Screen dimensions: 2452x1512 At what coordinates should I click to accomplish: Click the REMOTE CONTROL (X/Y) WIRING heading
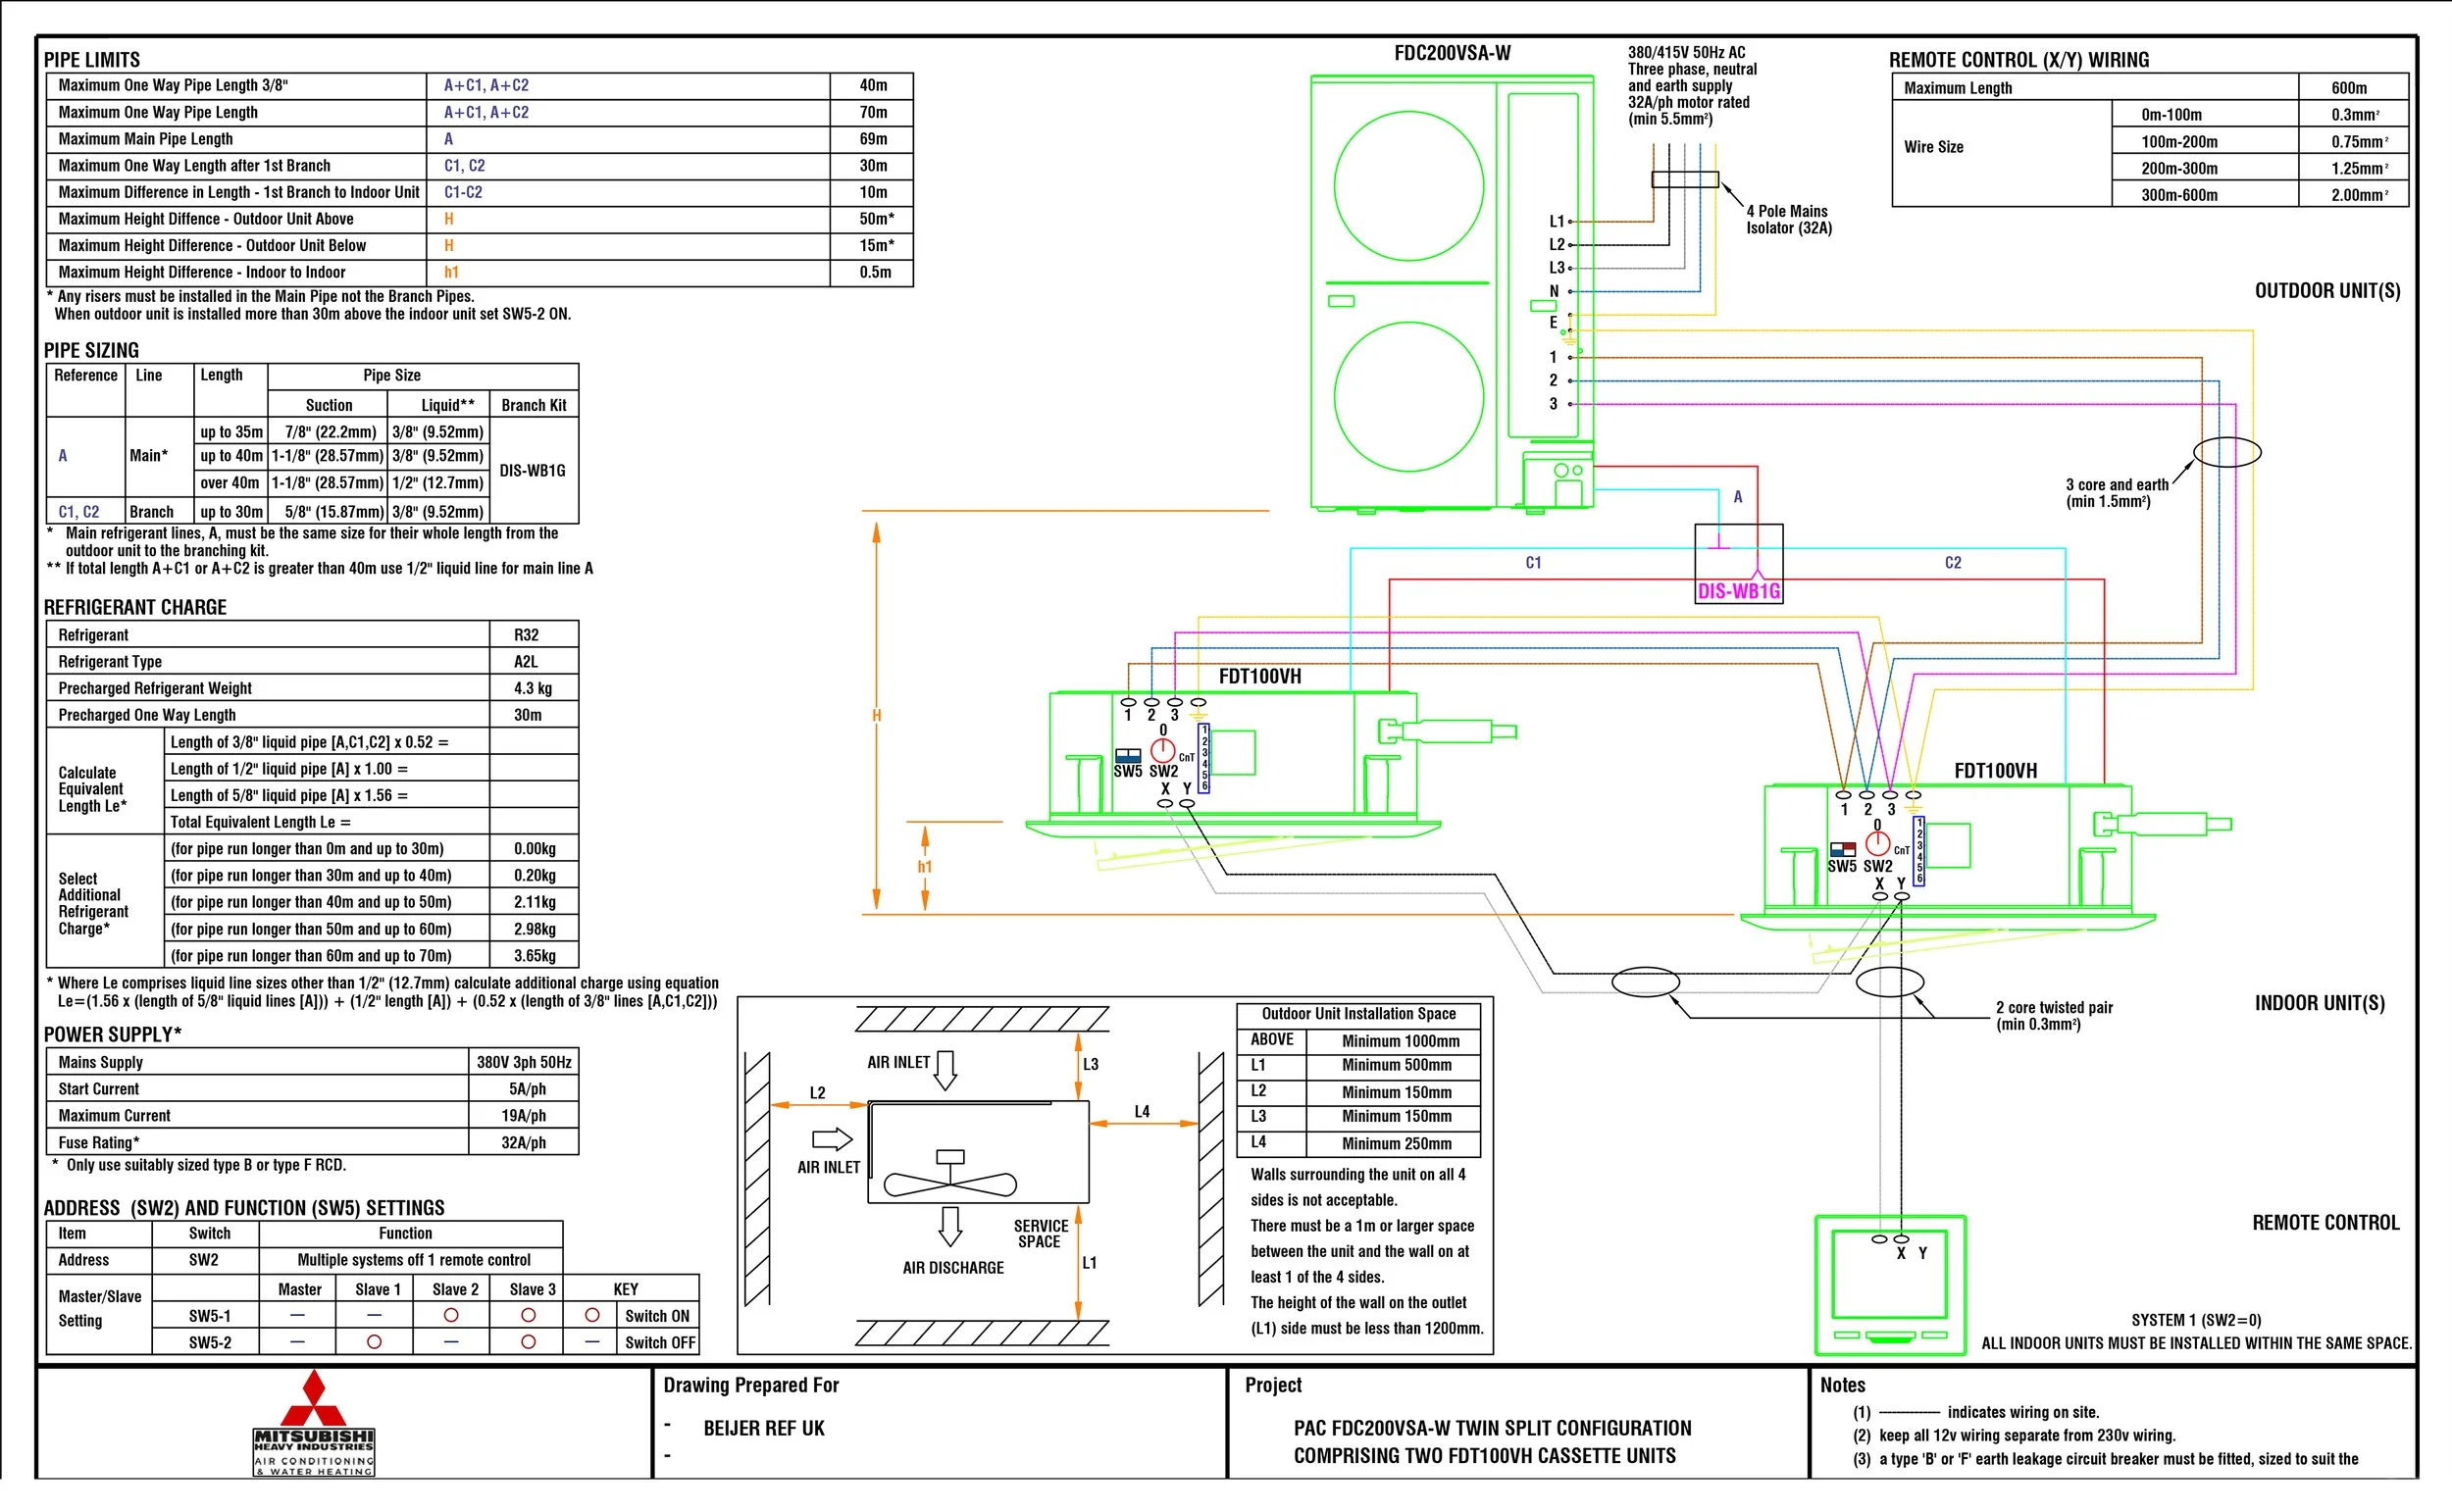2019,59
